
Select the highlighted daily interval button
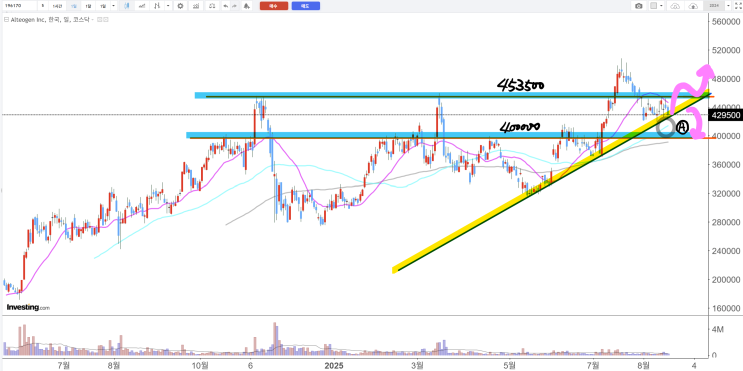pyautogui.click(x=73, y=6)
